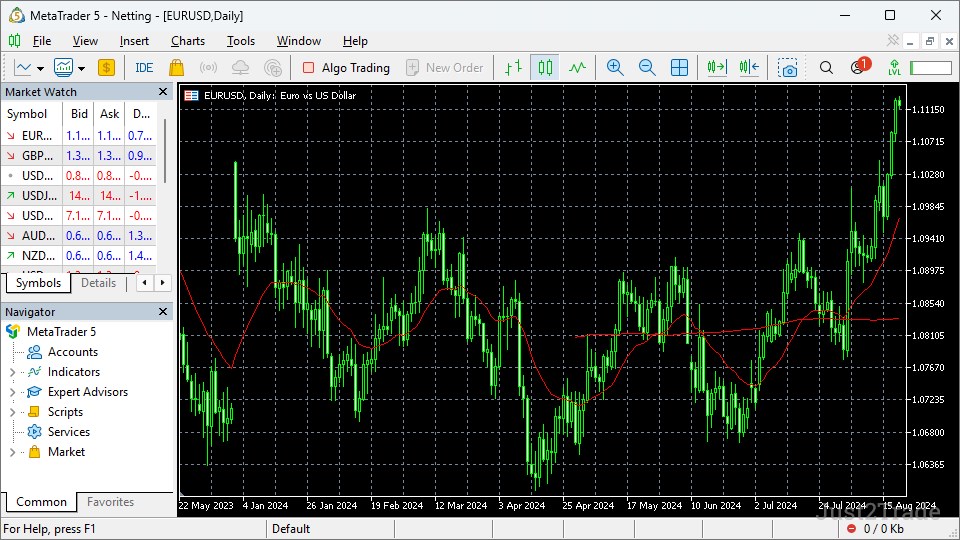Open the Market shopping bag icon

click(176, 67)
